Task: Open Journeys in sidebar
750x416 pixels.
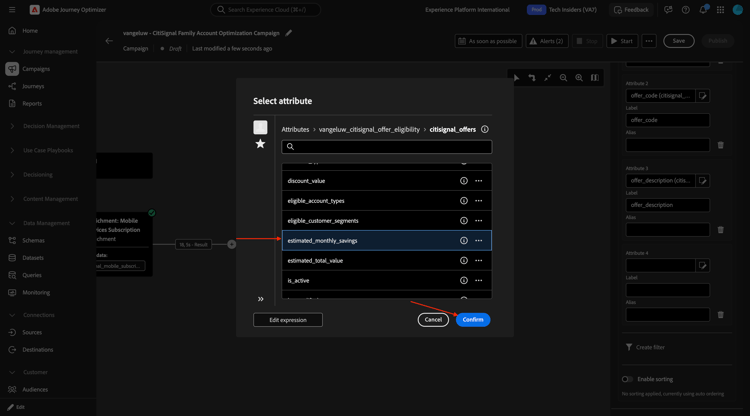Action: coord(33,86)
